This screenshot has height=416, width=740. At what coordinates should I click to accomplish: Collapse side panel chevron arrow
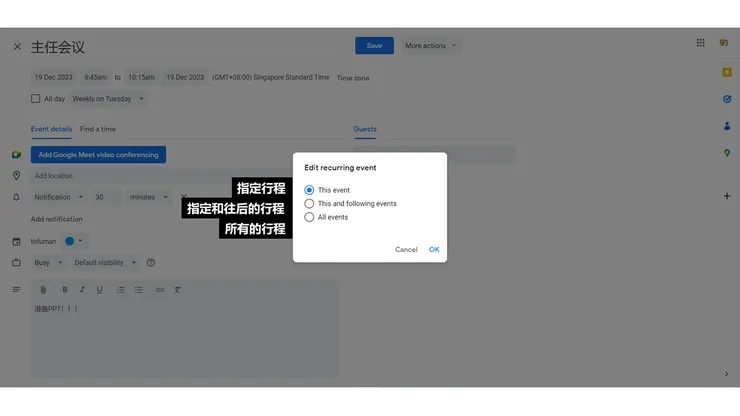pos(726,374)
